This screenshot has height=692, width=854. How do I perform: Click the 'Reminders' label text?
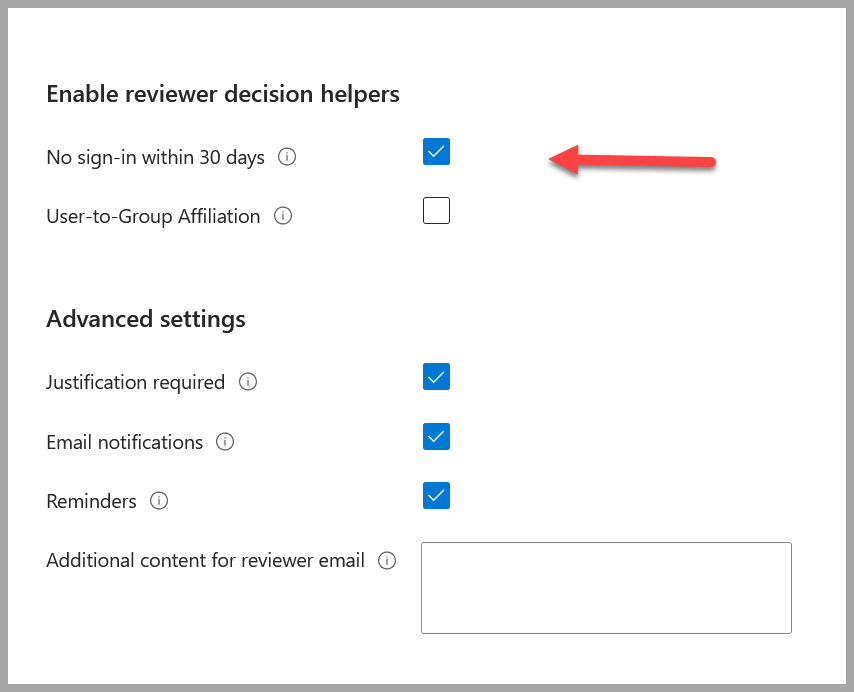click(92, 501)
